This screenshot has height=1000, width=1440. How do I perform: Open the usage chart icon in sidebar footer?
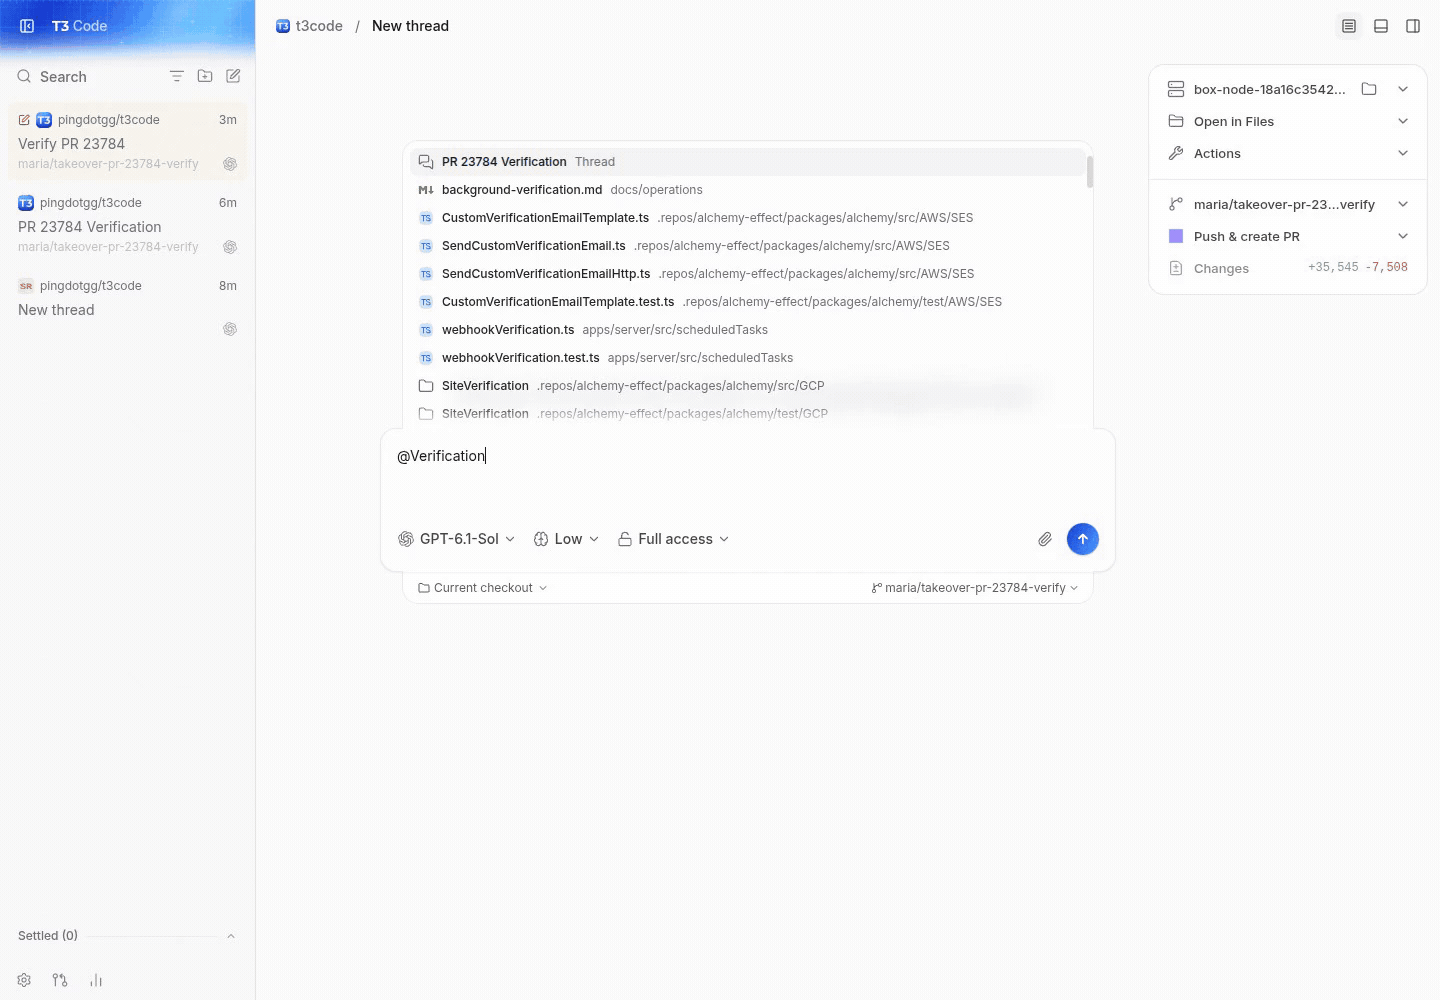(96, 980)
